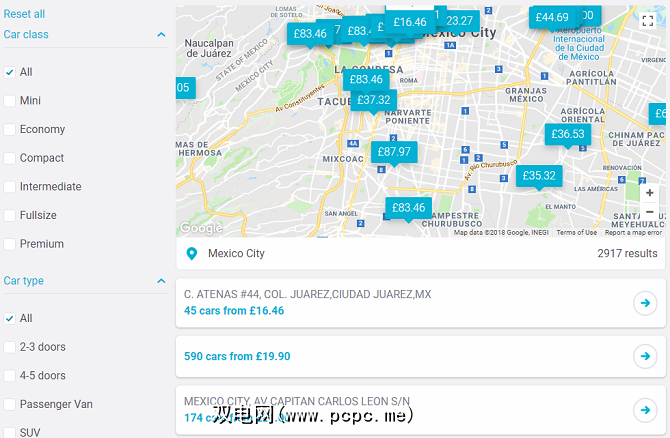Enable the Passenger Van filter
670x438 pixels.
9,404
